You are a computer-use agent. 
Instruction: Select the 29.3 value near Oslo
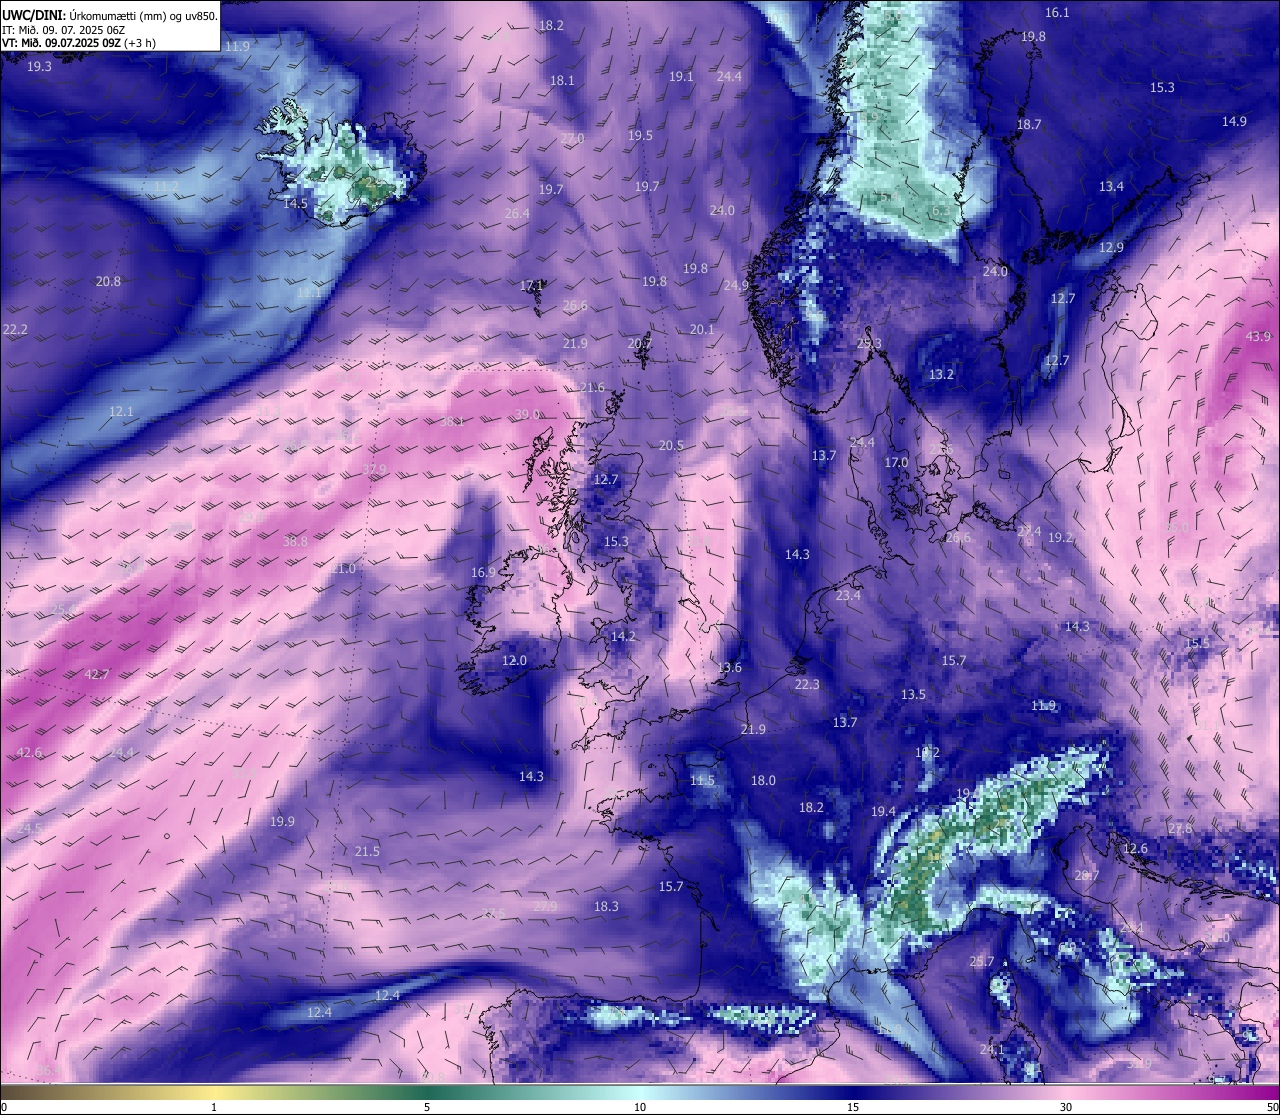pos(869,344)
